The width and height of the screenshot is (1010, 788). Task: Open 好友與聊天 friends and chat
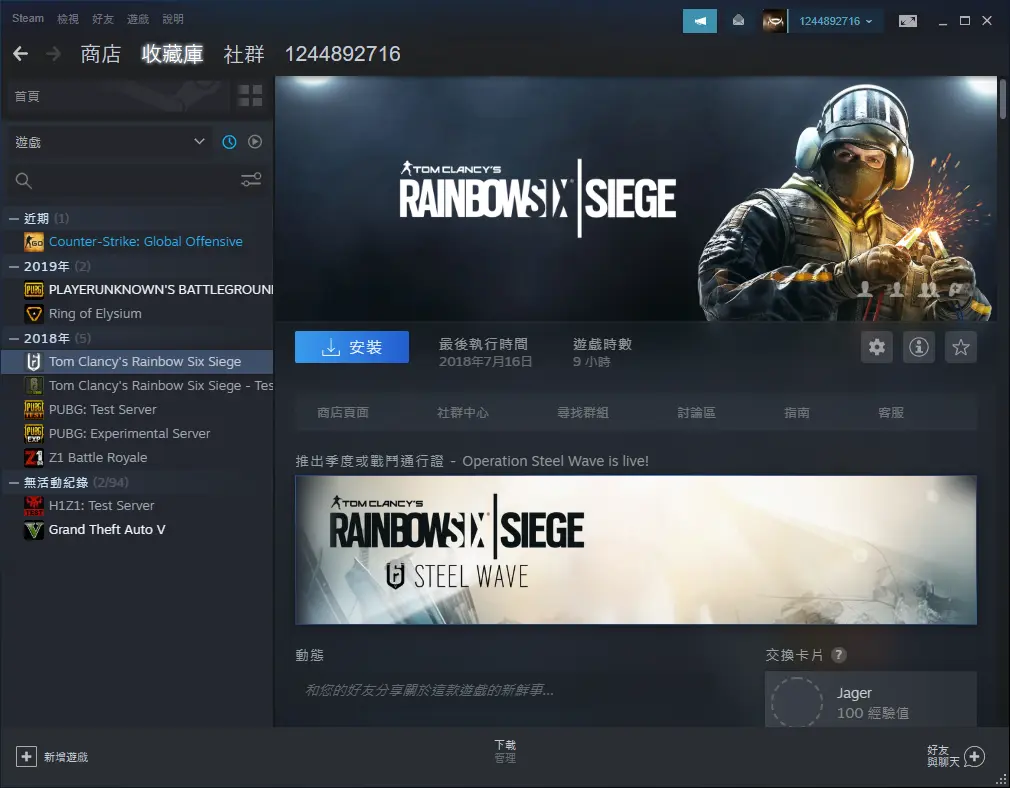pos(956,756)
